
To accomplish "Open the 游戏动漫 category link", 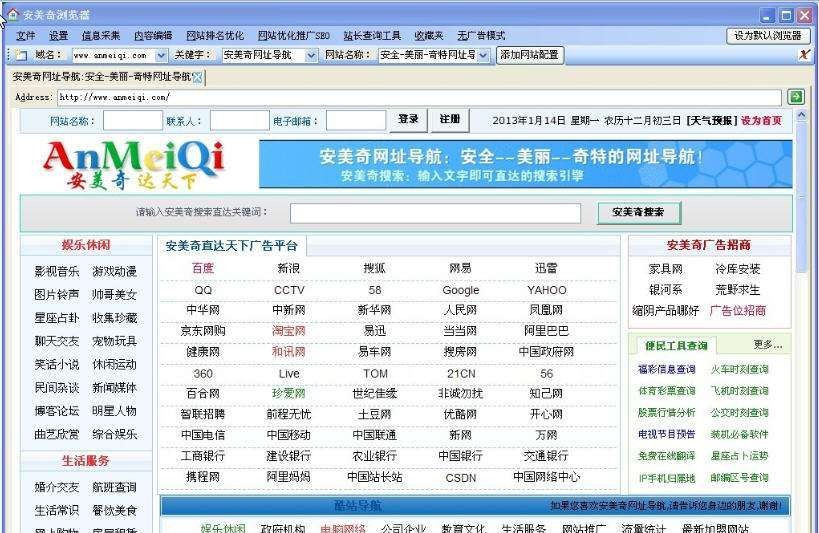I will point(114,271).
